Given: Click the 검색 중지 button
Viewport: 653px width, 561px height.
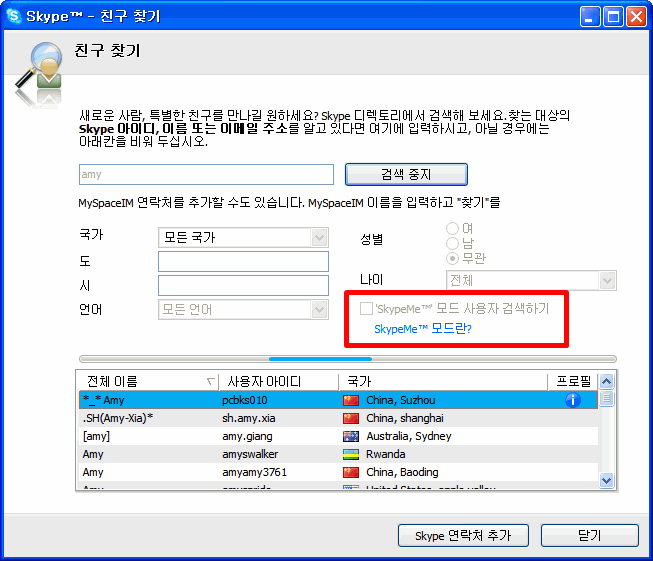Looking at the screenshot, I should click(x=406, y=174).
